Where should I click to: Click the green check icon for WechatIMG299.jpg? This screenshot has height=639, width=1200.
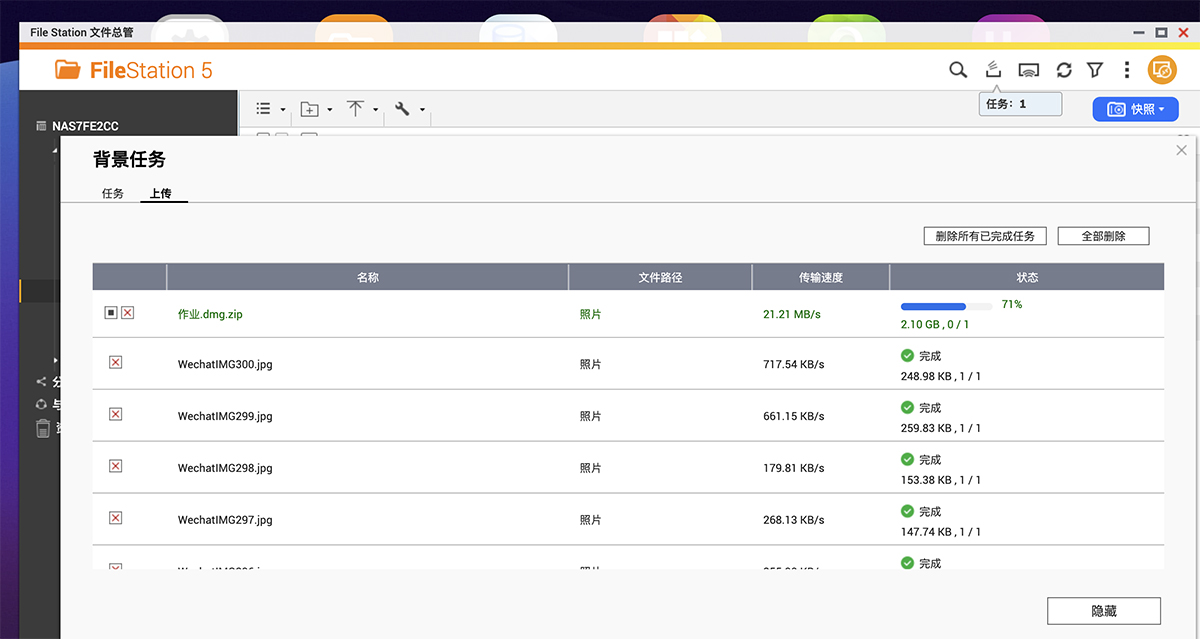(907, 407)
